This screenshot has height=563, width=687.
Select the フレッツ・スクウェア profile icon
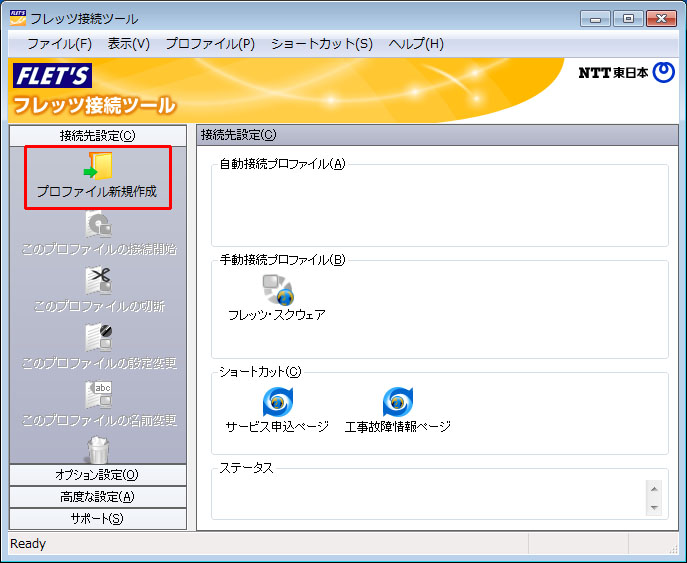[x=277, y=290]
